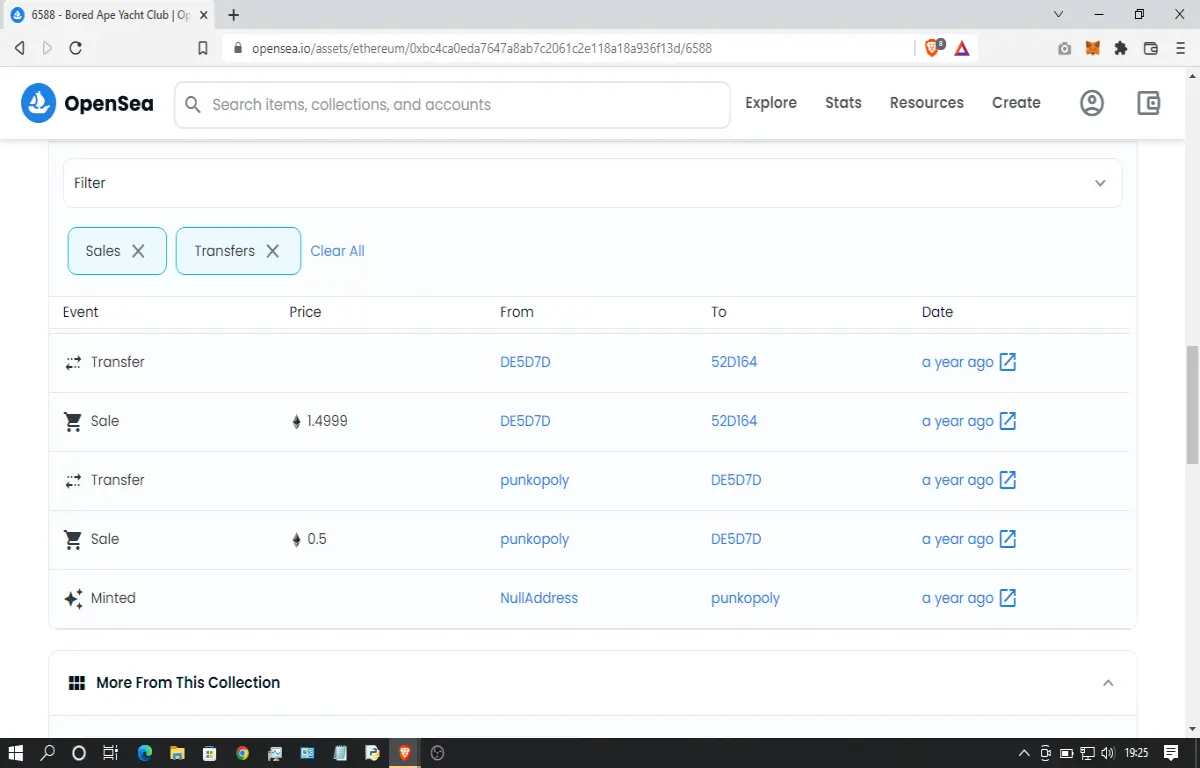This screenshot has height=768, width=1200.
Task: Click 'a year ago' in Minted row
Action: pos(957,598)
